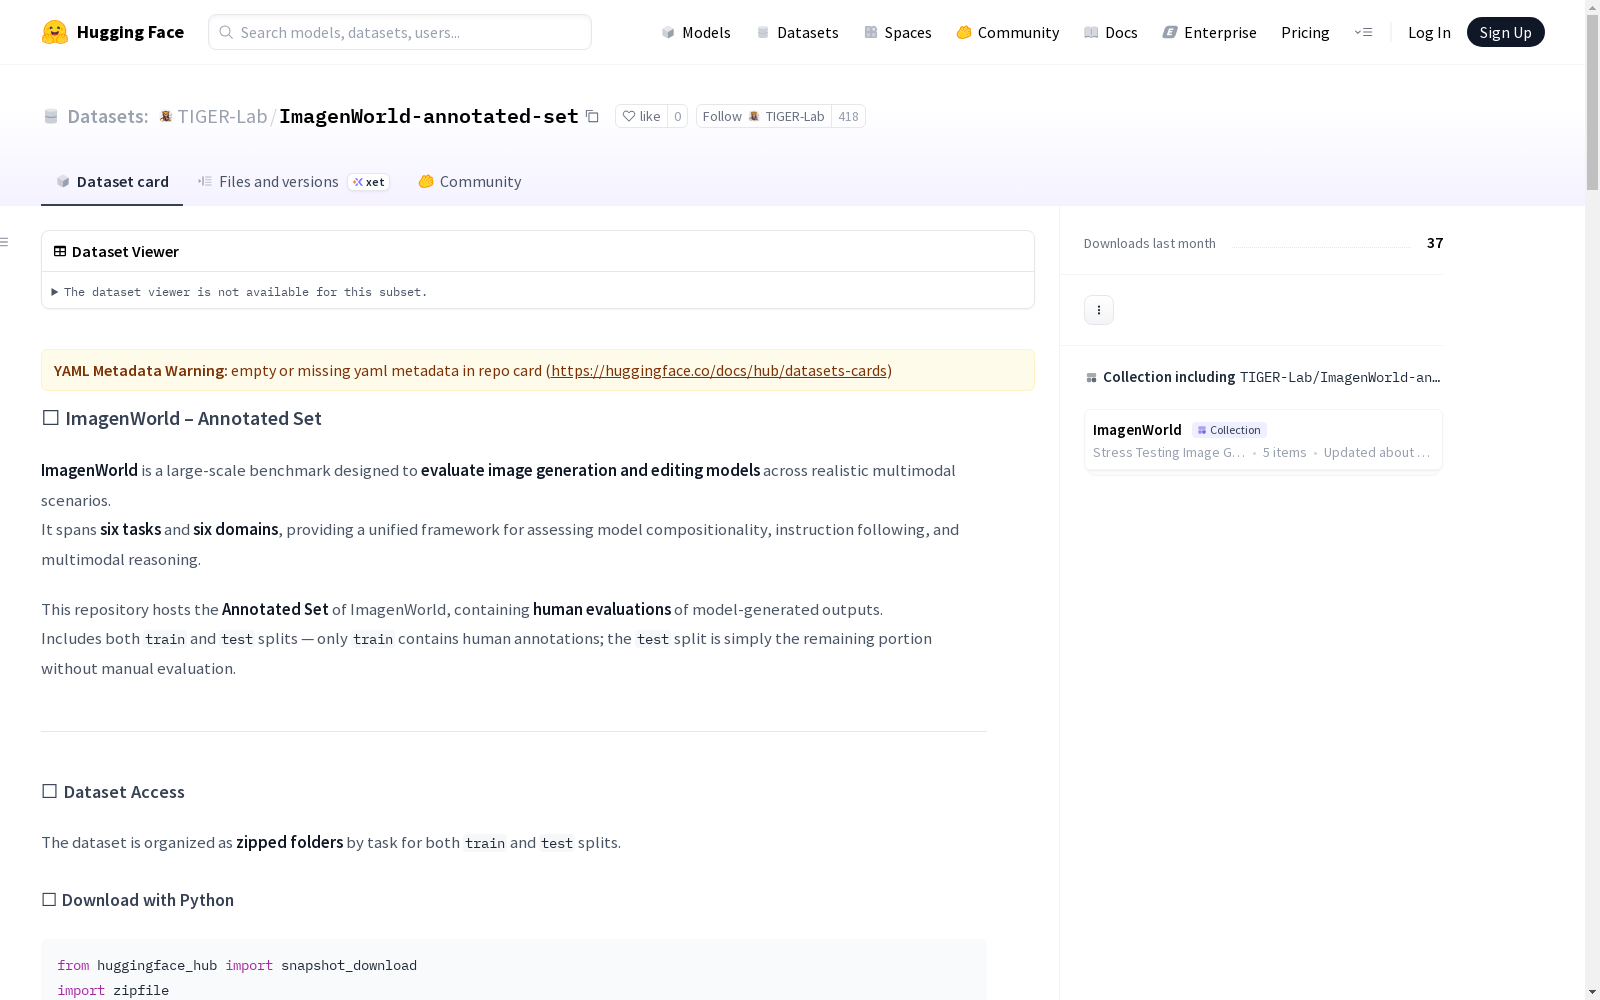Click the Sign Up button
Screen dimensions: 1600x1000
pos(1505,32)
